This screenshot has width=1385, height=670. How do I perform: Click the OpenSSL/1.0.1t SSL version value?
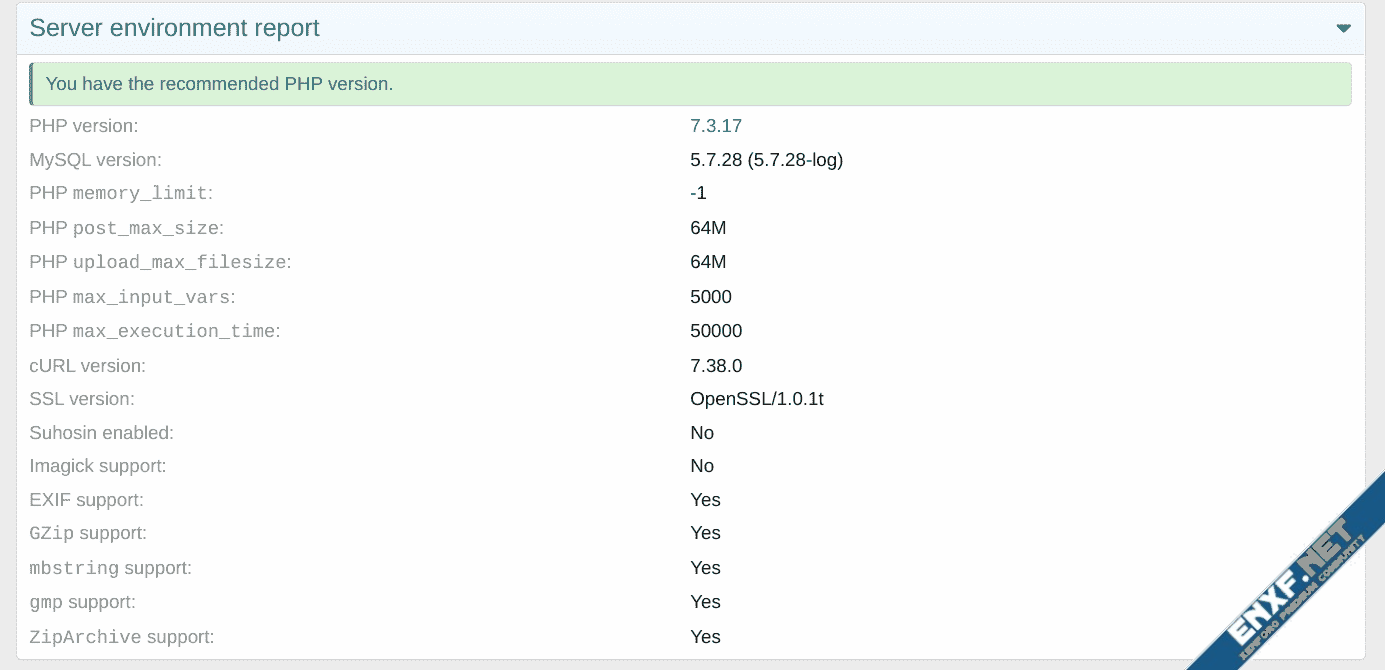pos(757,399)
